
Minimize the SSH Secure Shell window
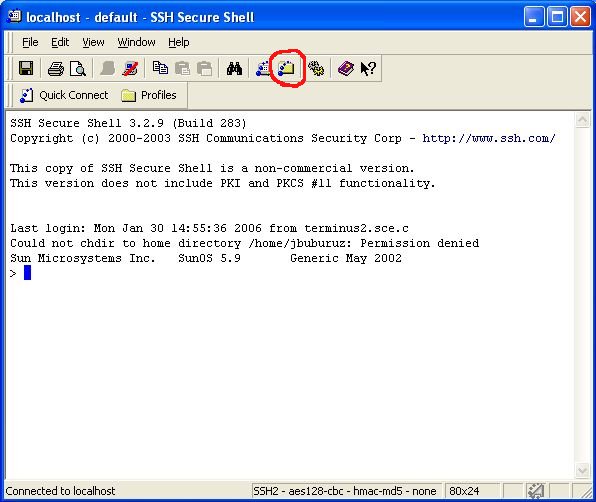[x=533, y=17]
